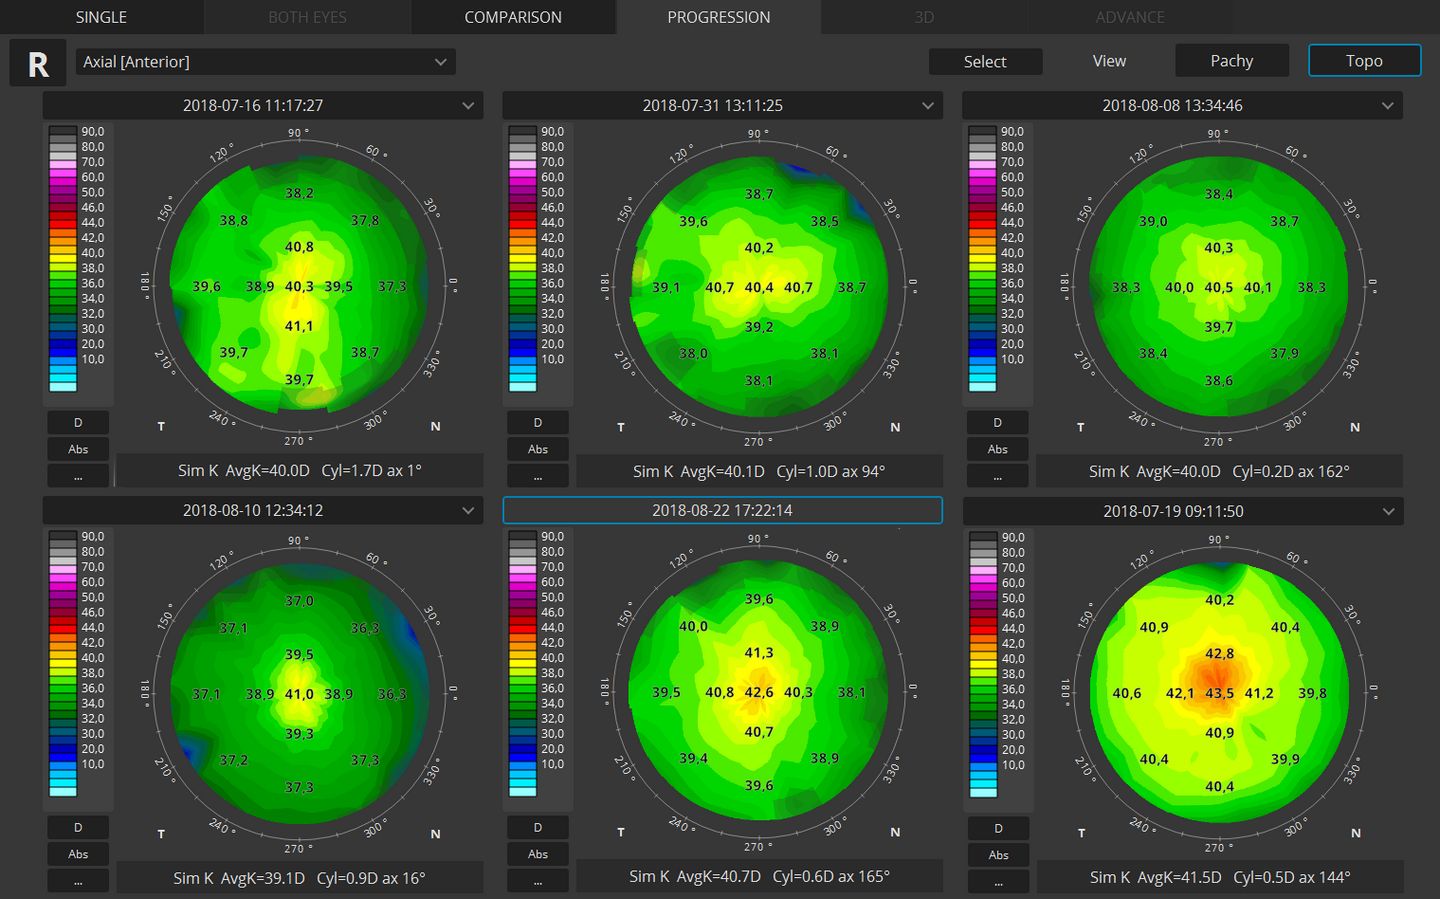Click the color scale legend of 2018-07-16 map
The height and width of the screenshot is (899, 1440).
63,260
